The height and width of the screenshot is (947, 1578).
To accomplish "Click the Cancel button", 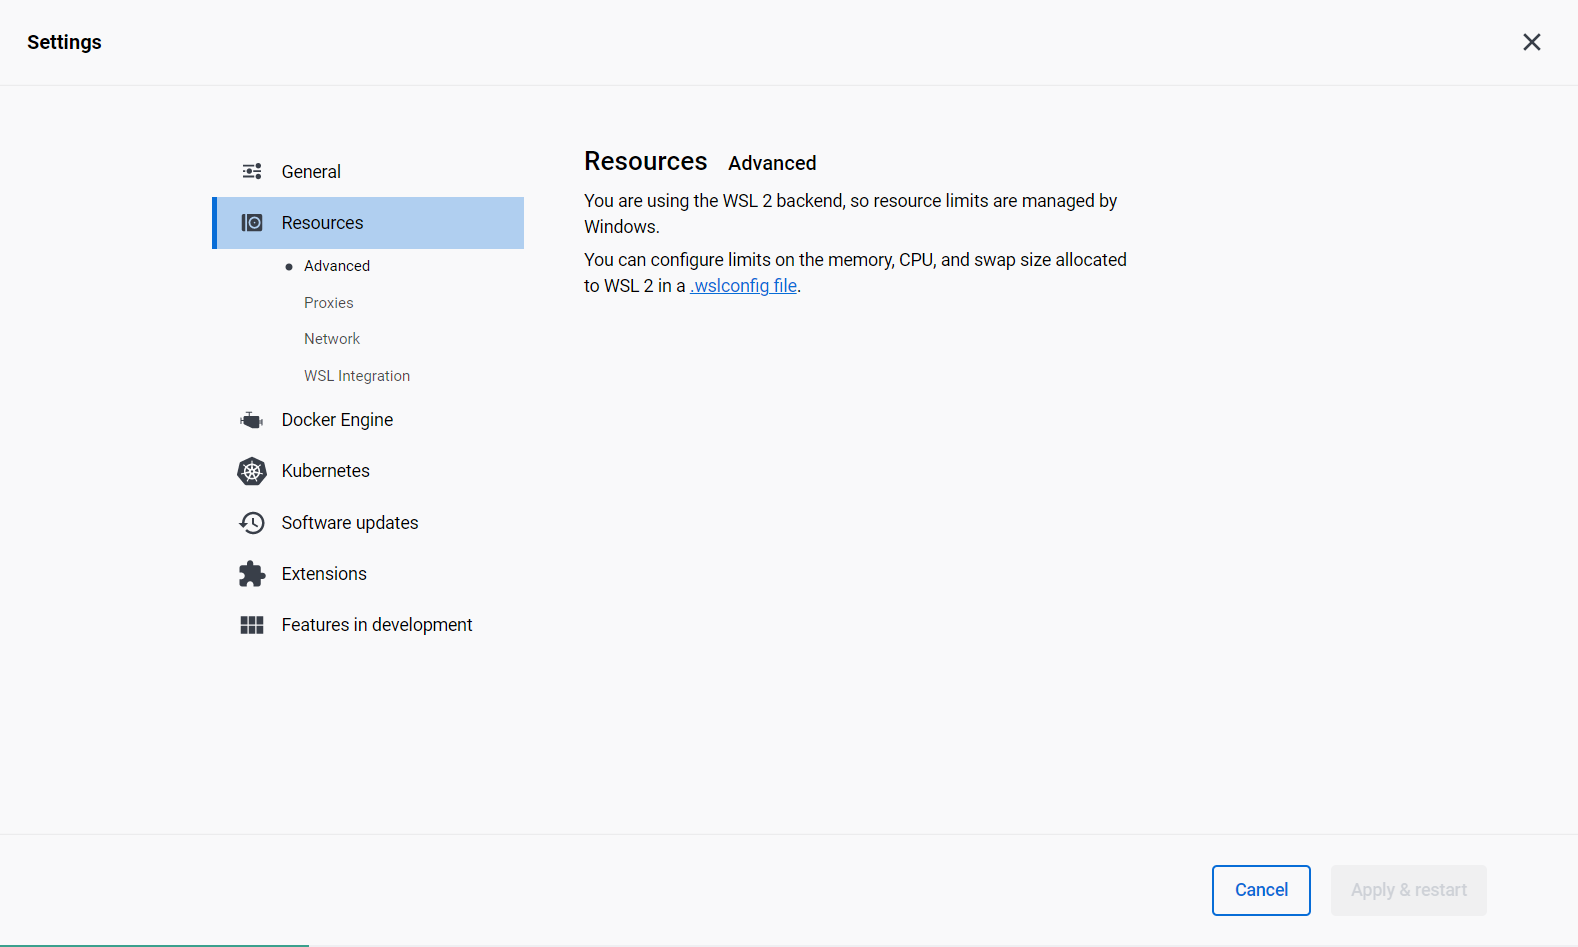I will 1261,890.
